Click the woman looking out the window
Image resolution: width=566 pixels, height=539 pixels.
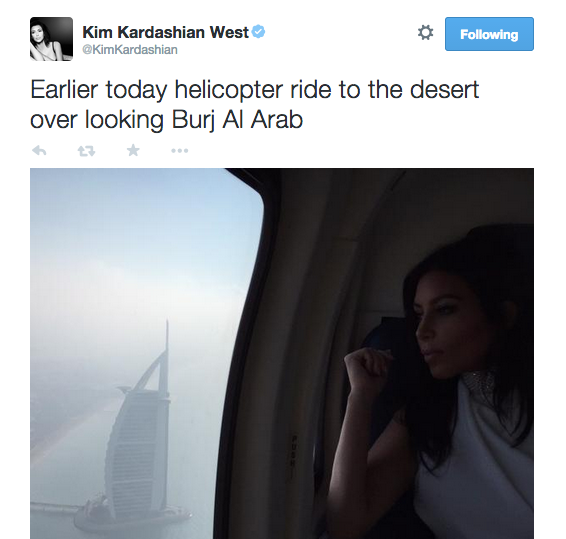tap(433, 383)
